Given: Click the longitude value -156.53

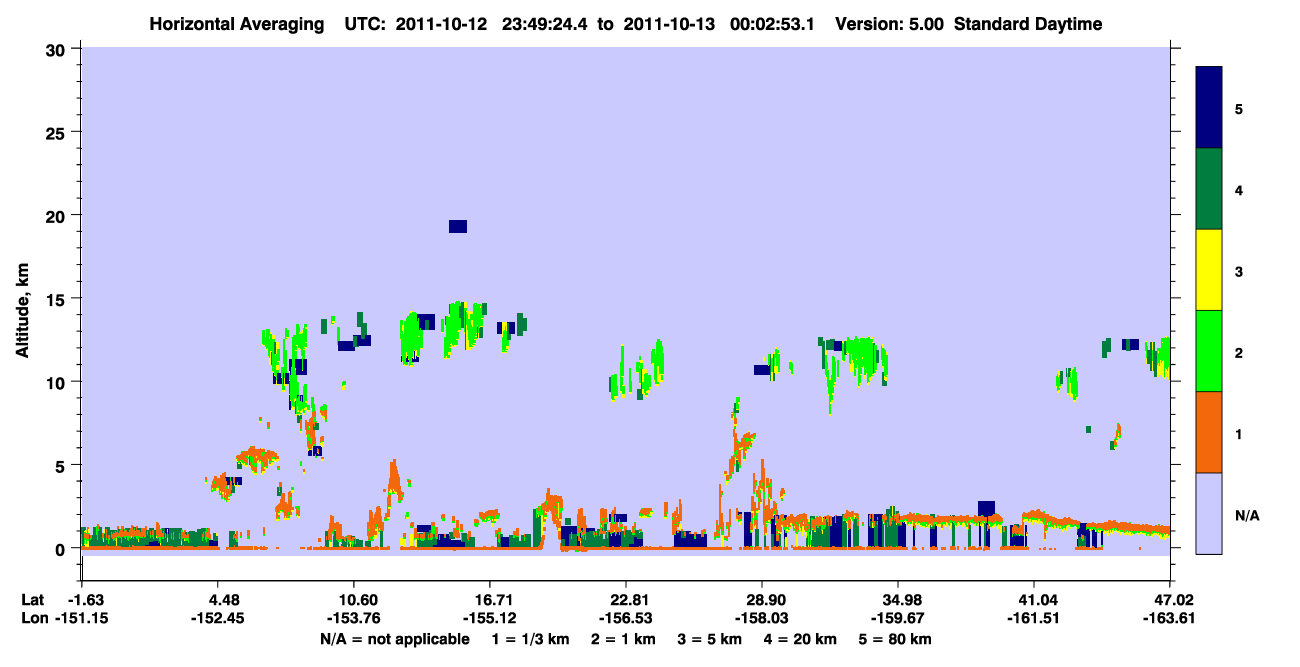Looking at the screenshot, I should point(626,618).
